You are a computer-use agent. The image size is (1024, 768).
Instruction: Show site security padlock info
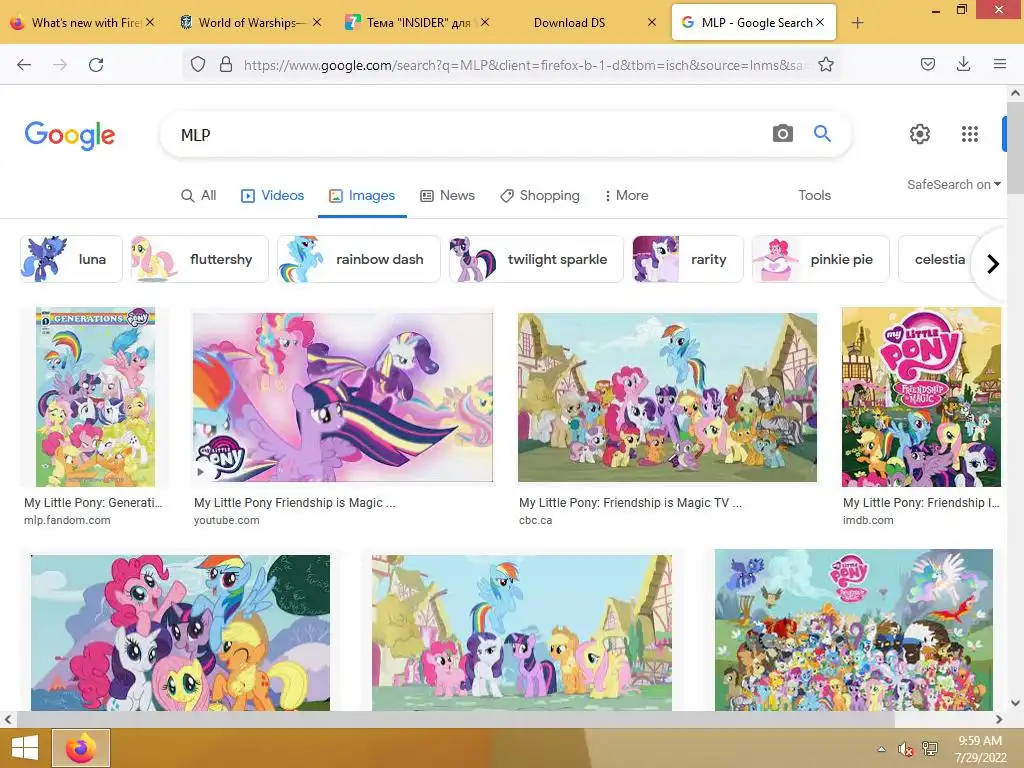pos(226,64)
